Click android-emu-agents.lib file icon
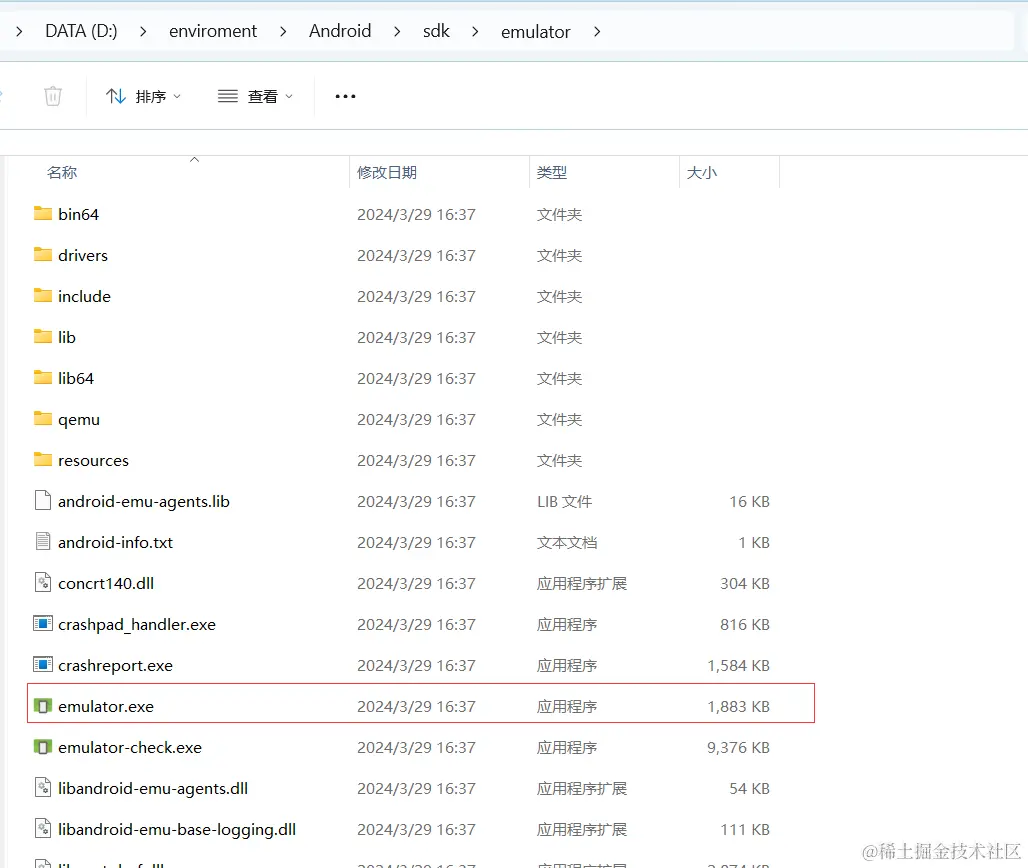 point(43,500)
